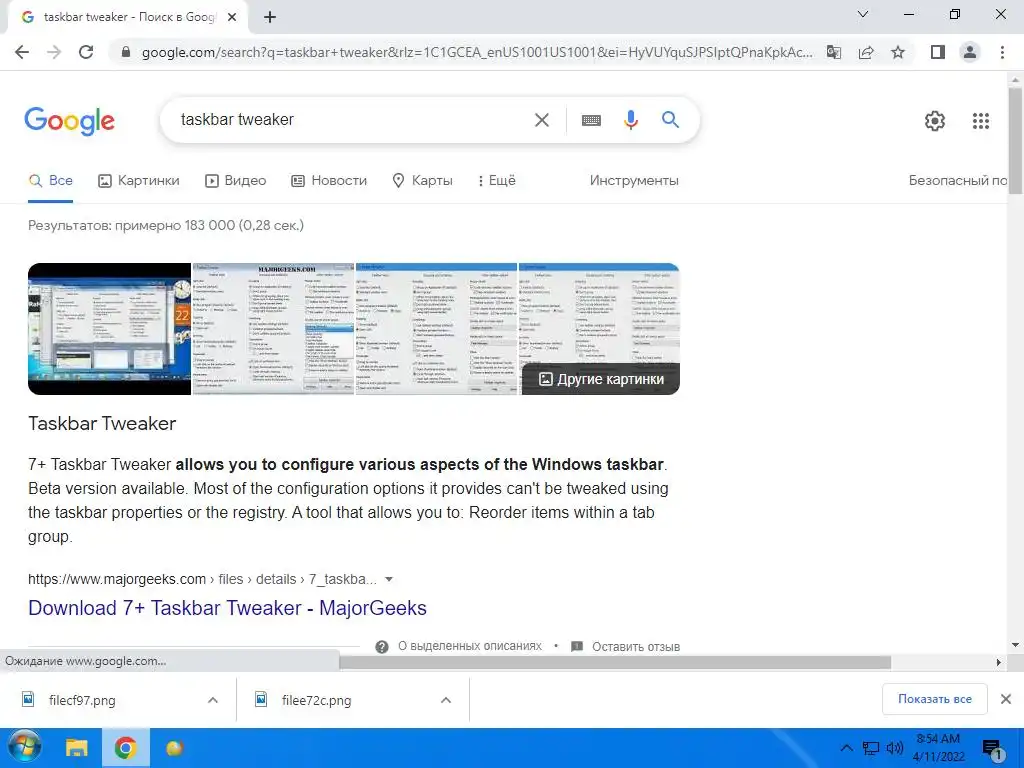This screenshot has height=768, width=1024.
Task: Open the action center notifications icon
Action: point(993,750)
